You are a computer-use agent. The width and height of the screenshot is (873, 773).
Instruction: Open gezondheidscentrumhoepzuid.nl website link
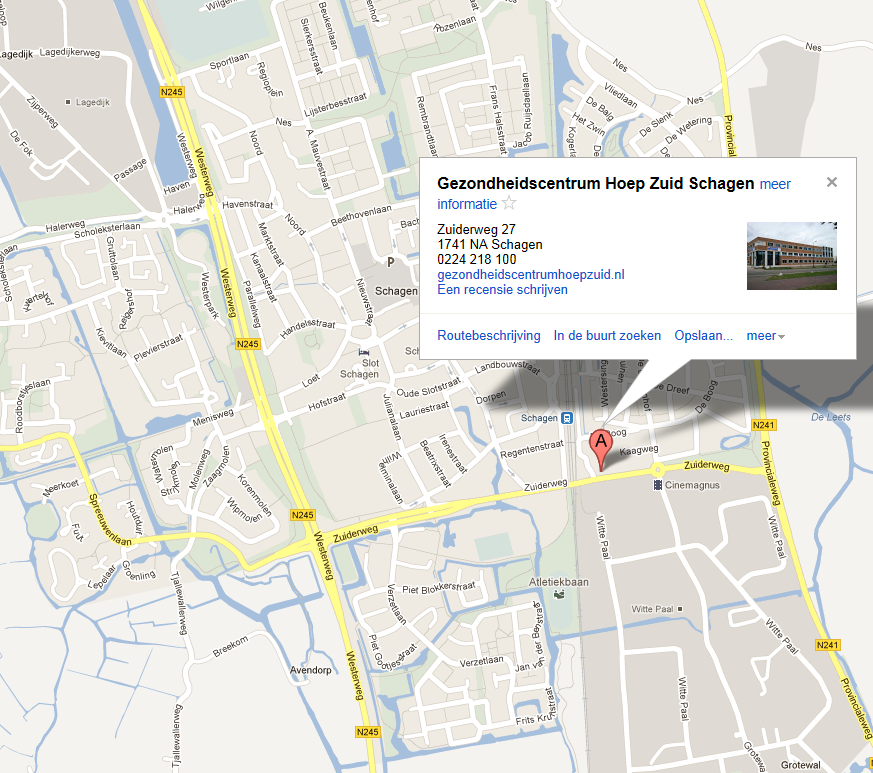(531, 275)
